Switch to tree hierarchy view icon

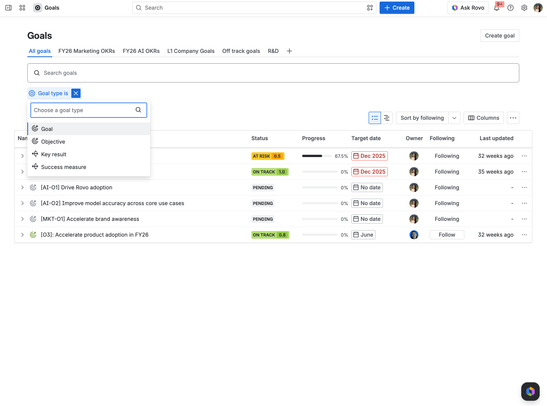point(387,118)
